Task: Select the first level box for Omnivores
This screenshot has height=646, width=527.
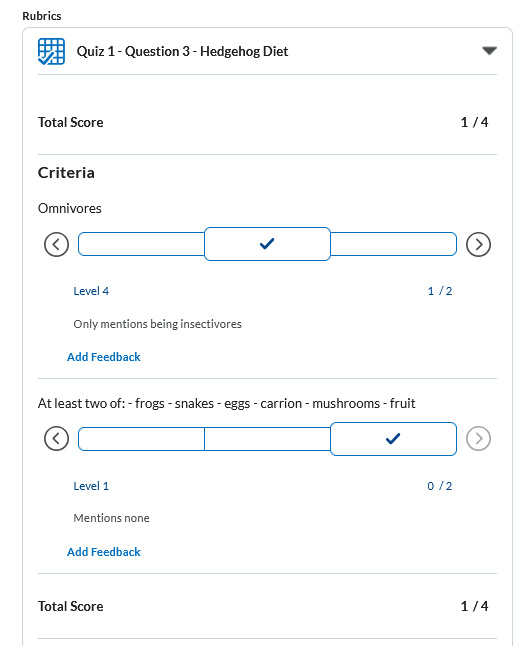Action: pyautogui.click(x=141, y=244)
